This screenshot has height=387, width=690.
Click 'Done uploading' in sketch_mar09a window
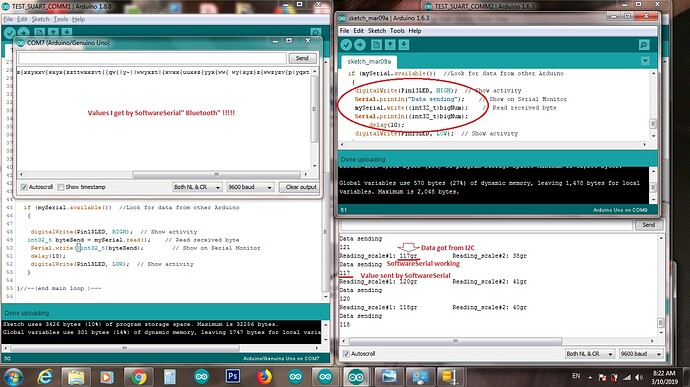point(363,159)
